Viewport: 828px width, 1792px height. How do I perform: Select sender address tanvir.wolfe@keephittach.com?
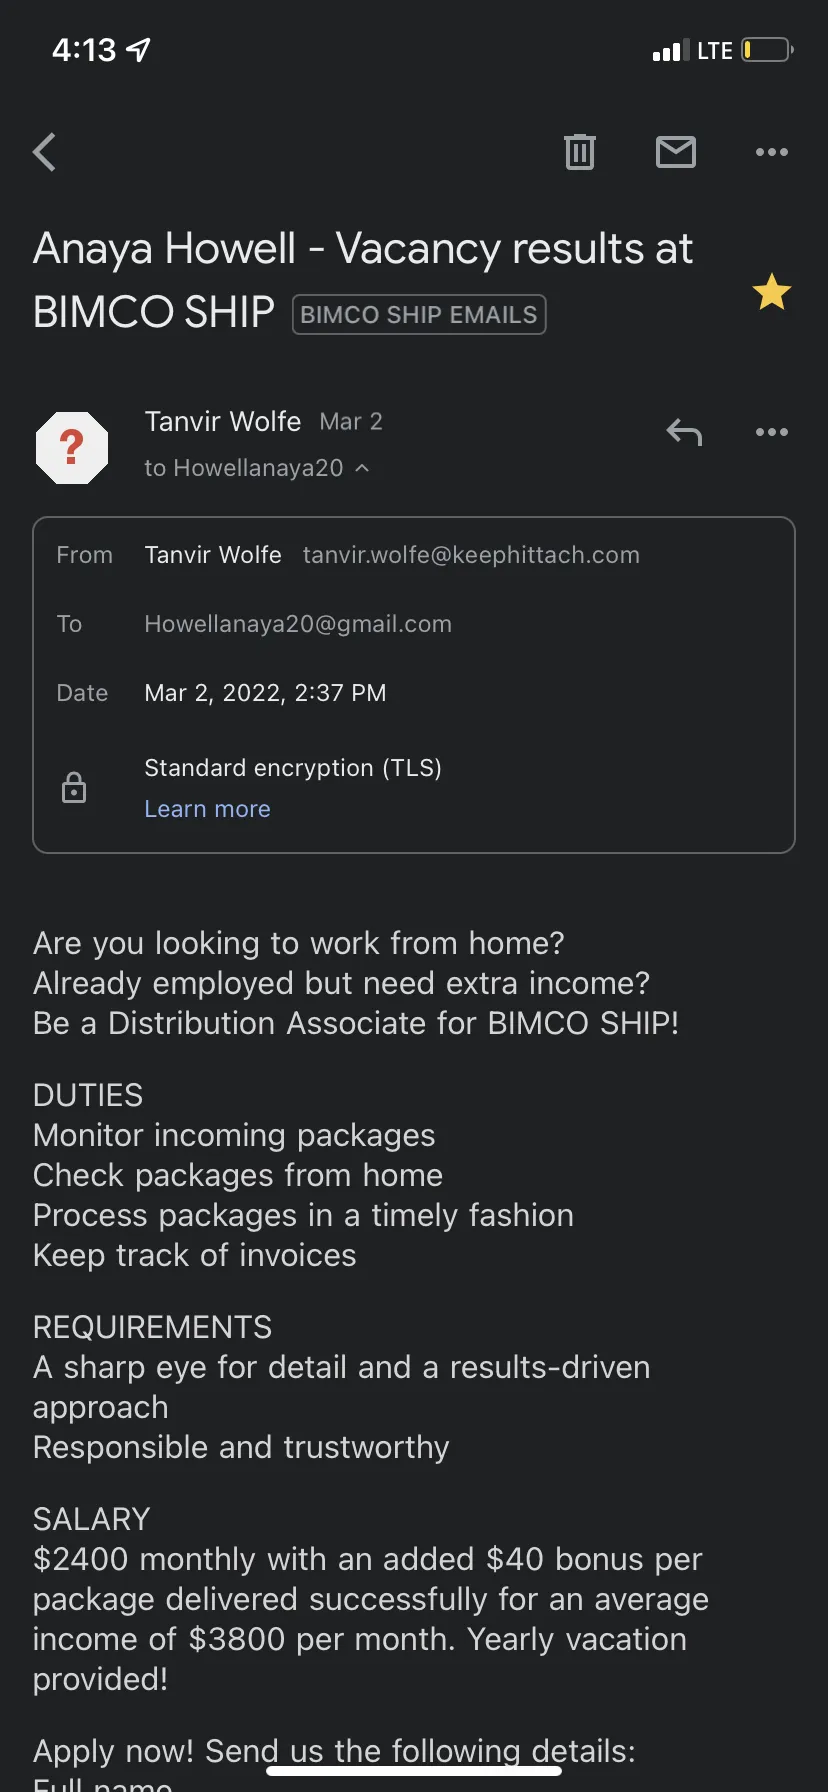471,555
